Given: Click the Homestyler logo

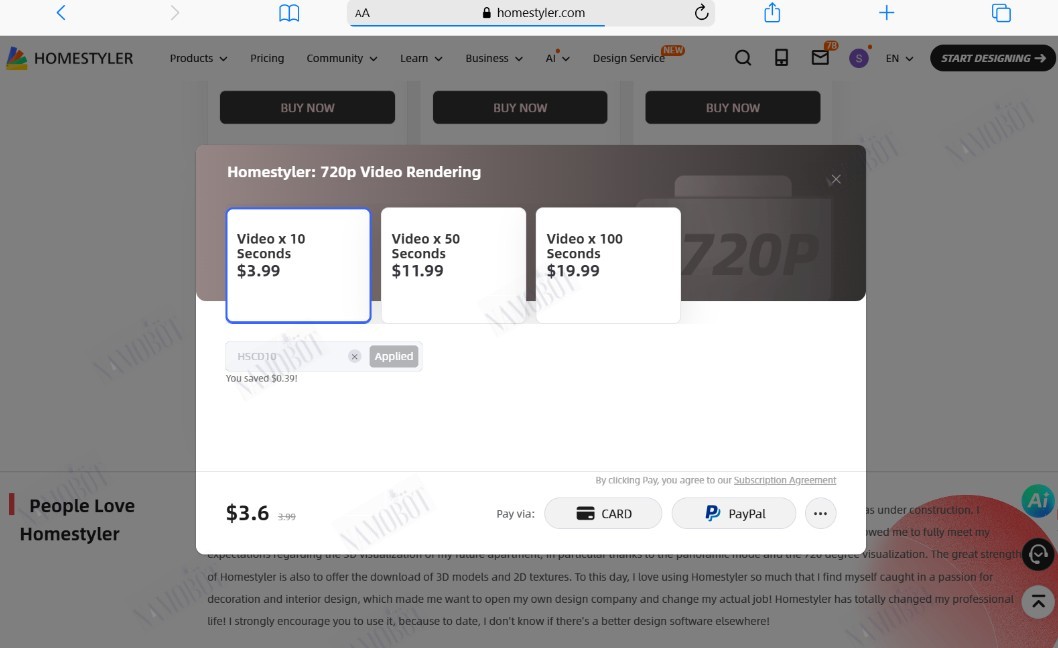Looking at the screenshot, I should [x=69, y=58].
